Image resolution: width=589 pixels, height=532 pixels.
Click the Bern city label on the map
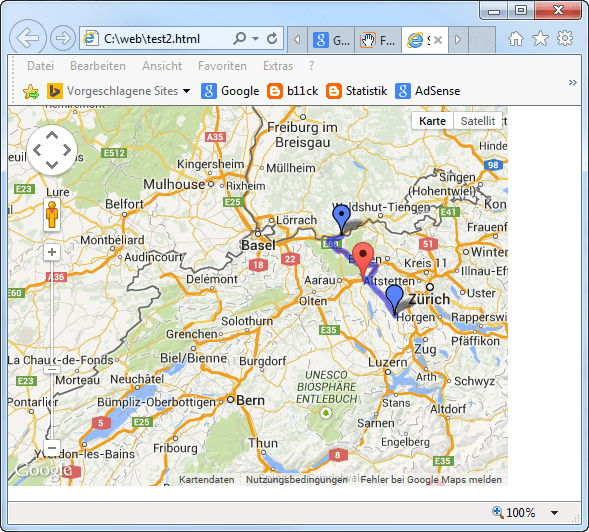point(251,401)
